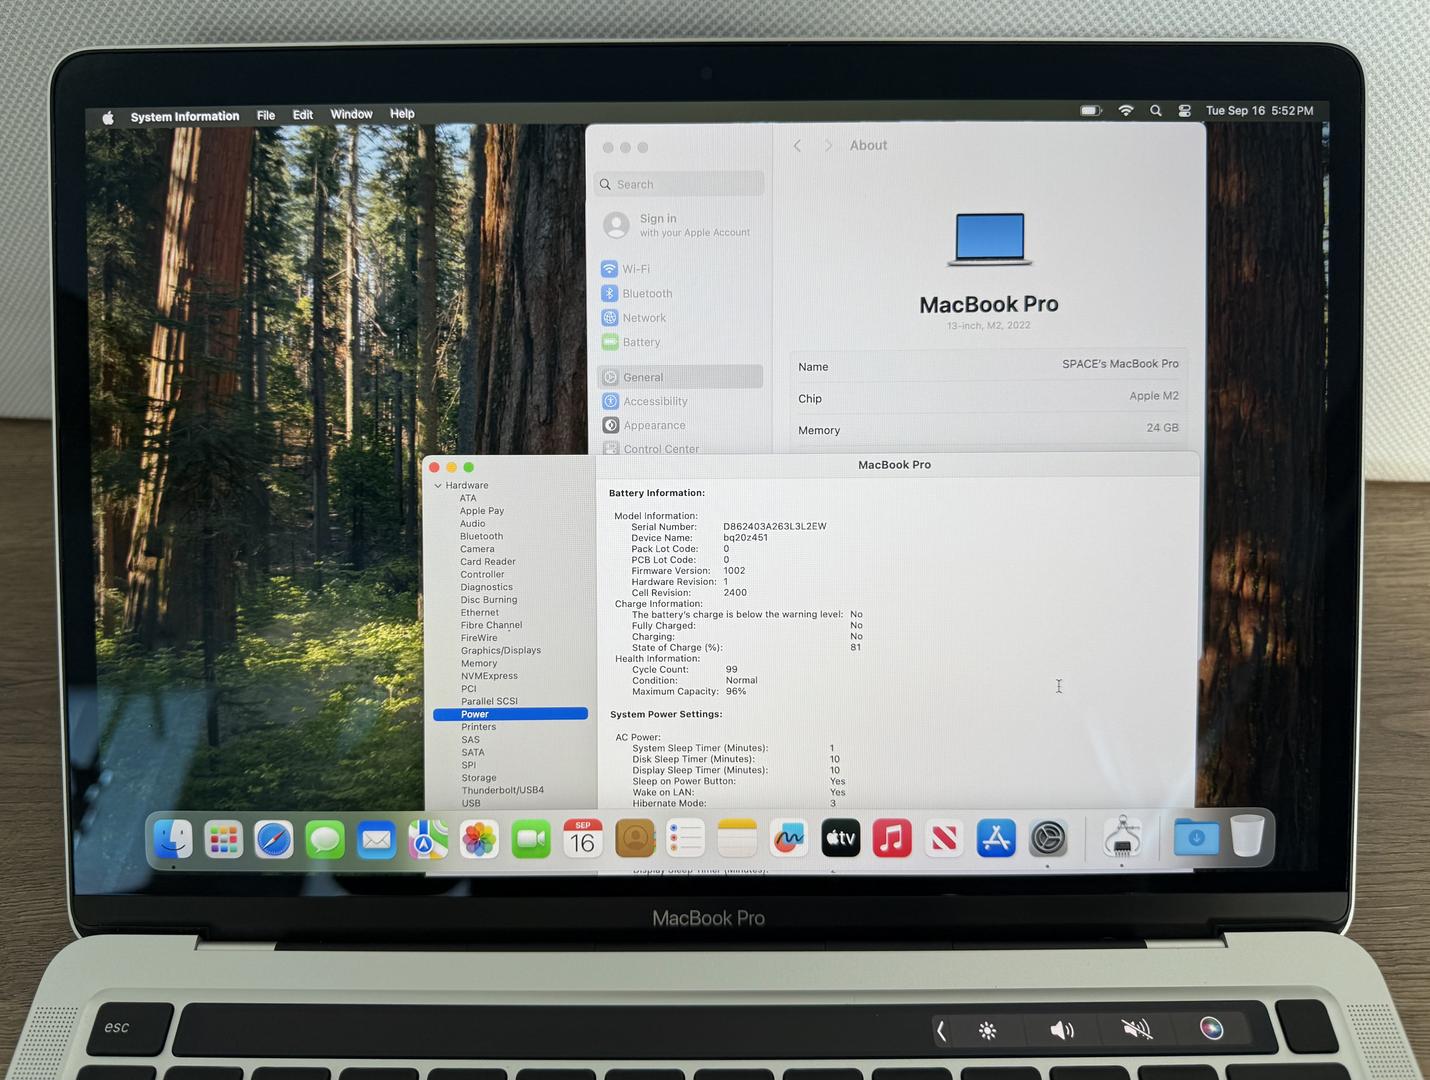Viewport: 1430px width, 1080px height.
Task: Launch Music app from the Dock
Action: 892,839
